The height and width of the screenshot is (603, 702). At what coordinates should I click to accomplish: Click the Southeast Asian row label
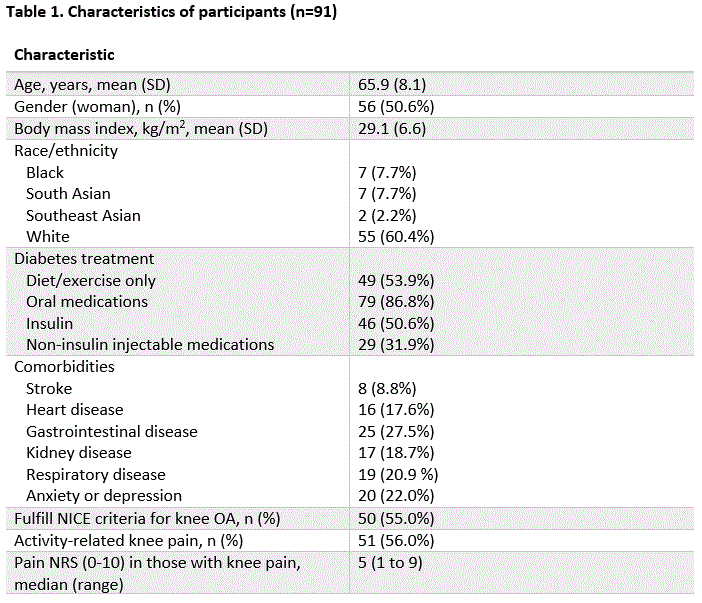[83, 215]
